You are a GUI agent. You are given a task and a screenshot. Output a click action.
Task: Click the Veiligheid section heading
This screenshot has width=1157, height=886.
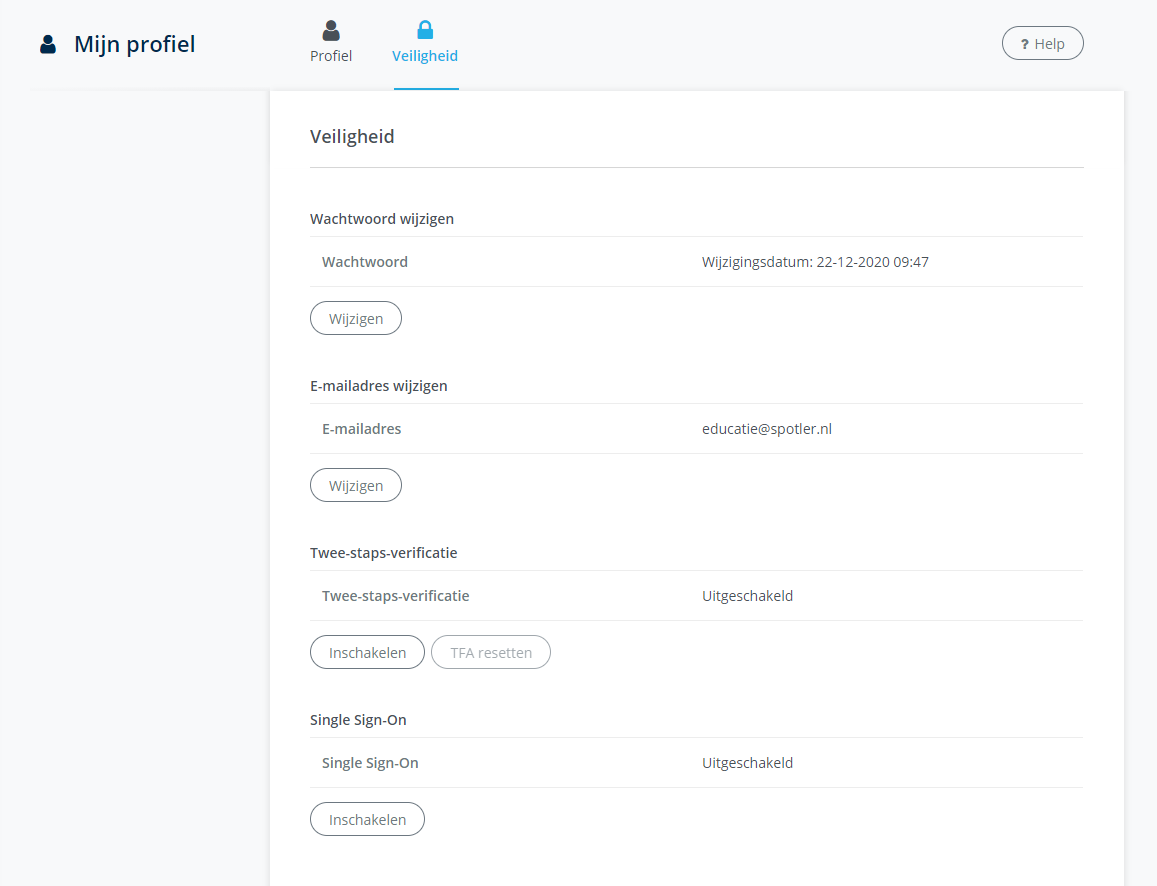click(352, 136)
